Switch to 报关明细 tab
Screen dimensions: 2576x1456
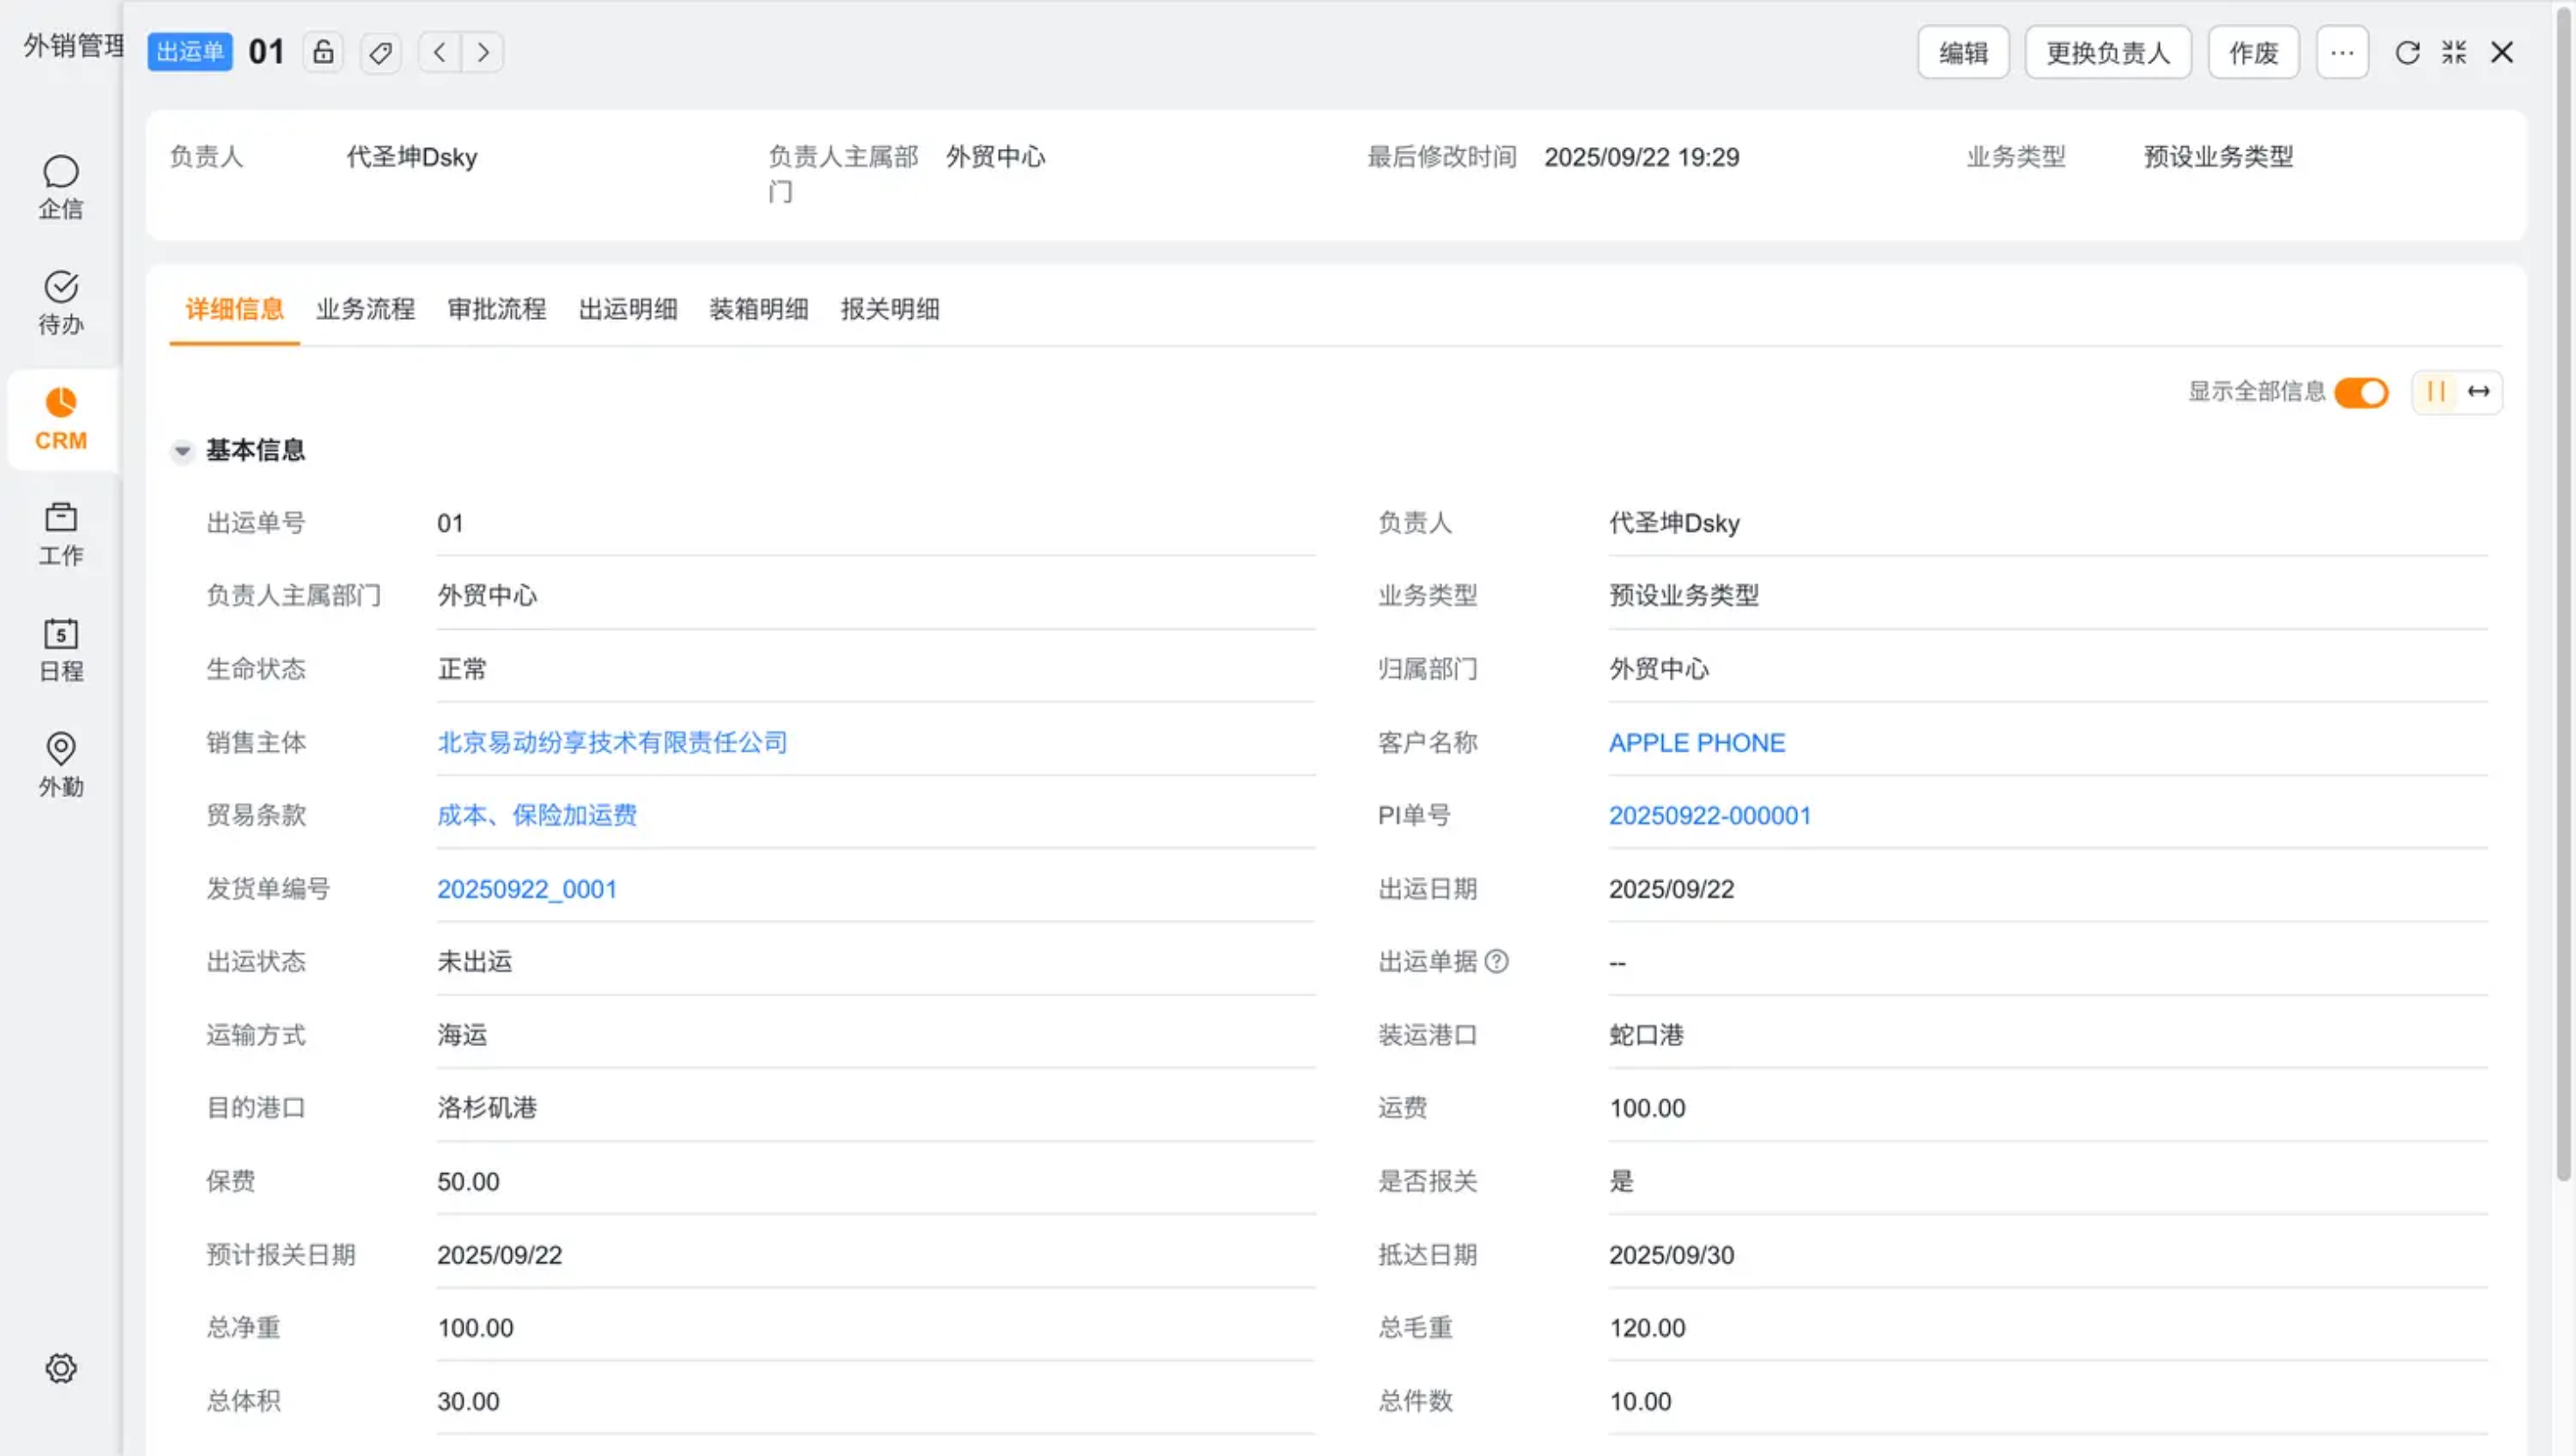889,309
